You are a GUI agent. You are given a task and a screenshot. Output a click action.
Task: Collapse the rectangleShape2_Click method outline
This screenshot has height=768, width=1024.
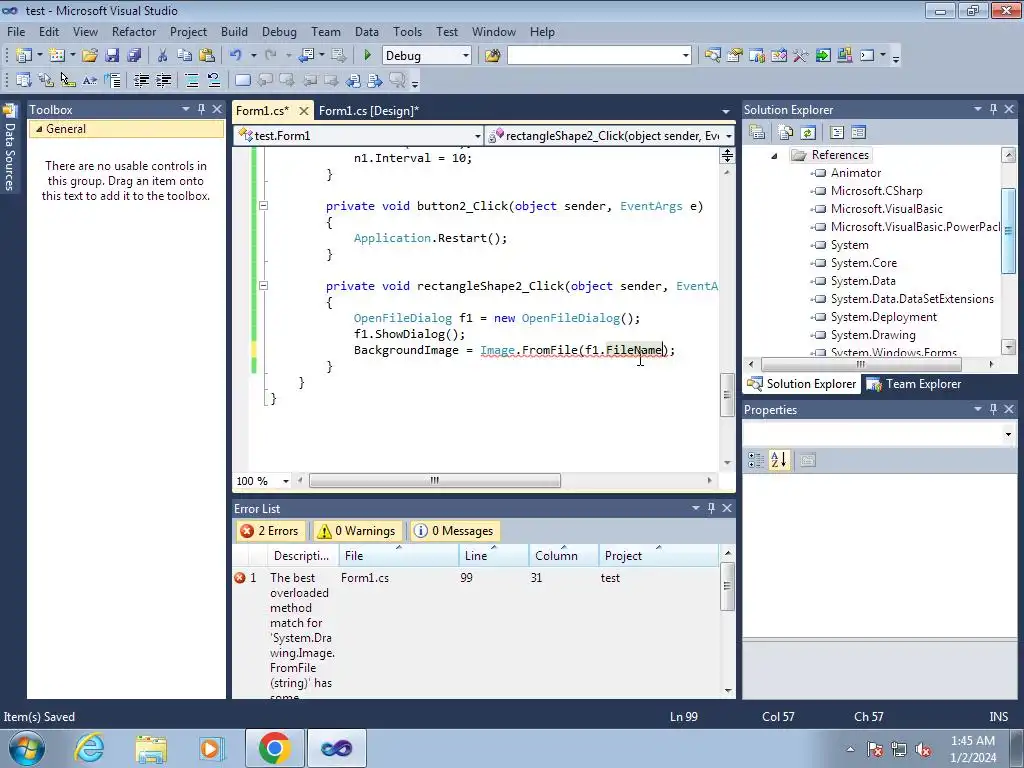(263, 285)
